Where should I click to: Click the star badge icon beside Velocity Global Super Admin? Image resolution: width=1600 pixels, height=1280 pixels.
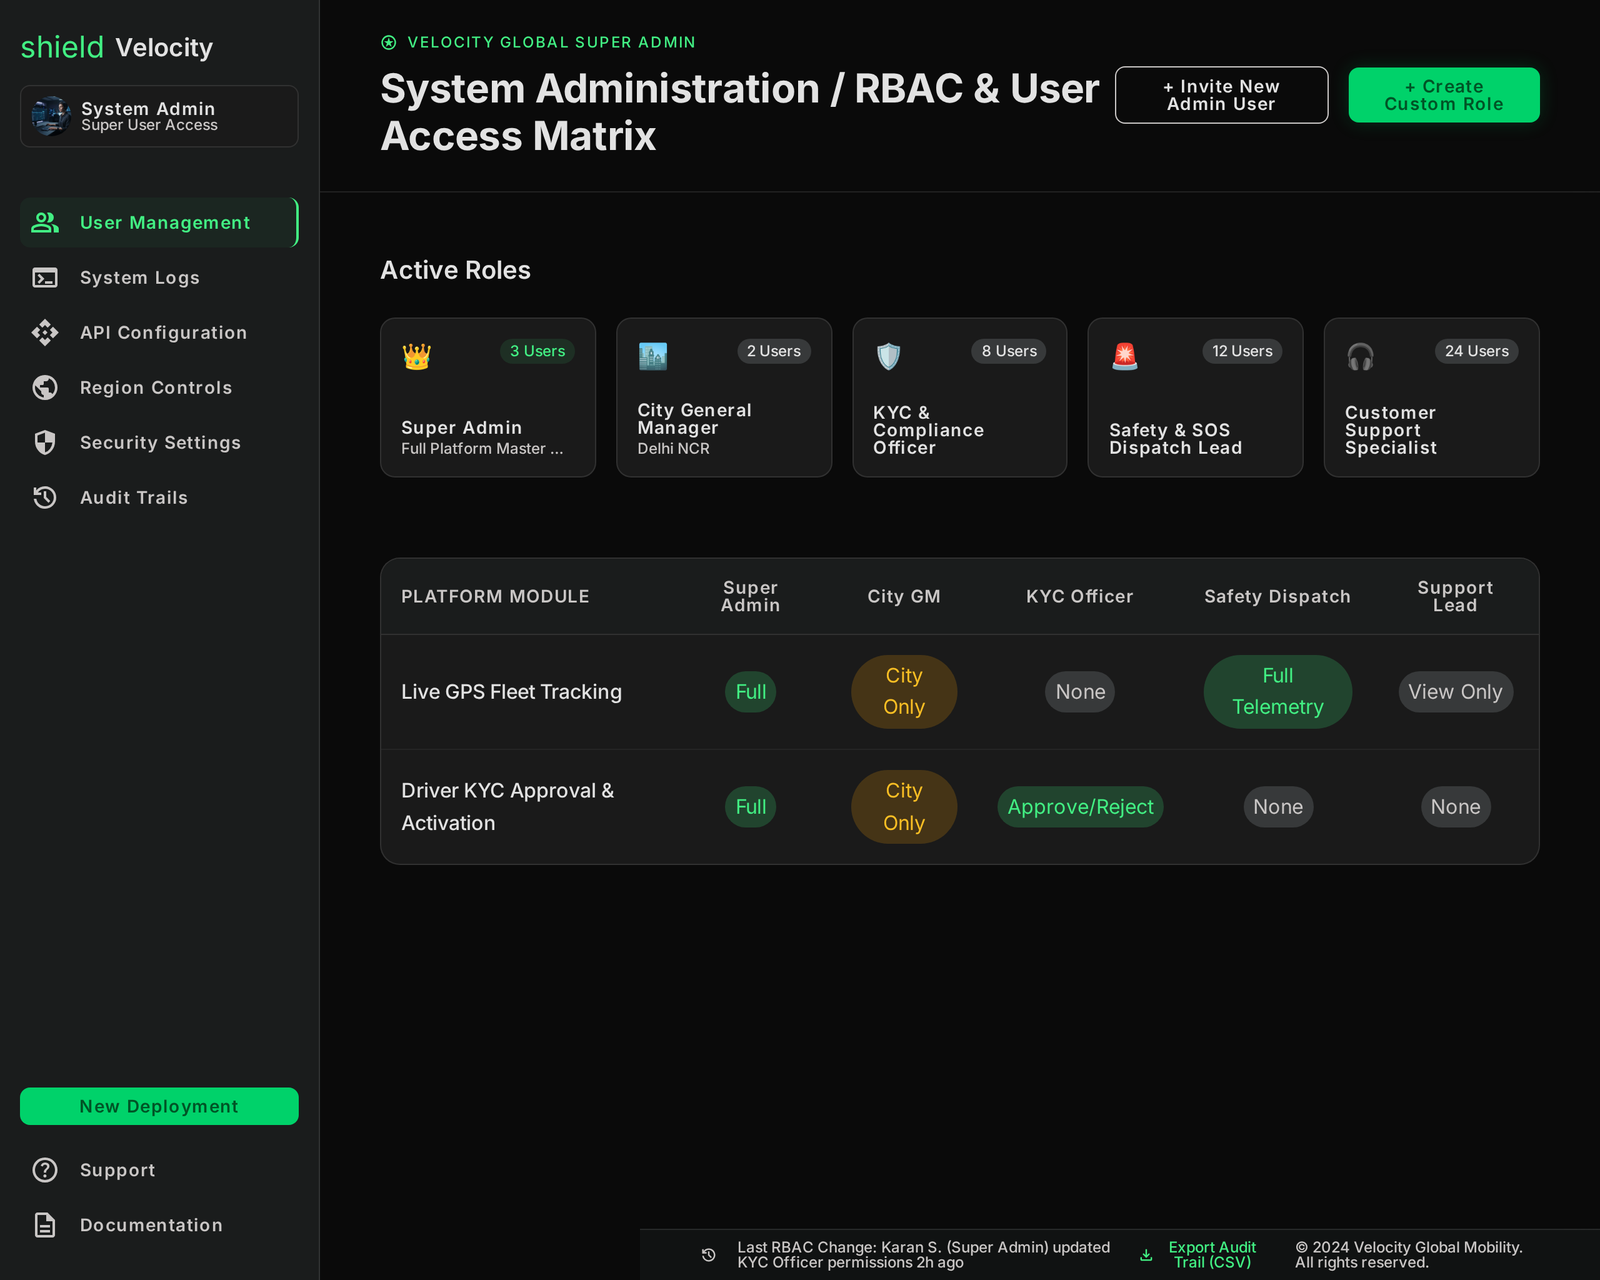pyautogui.click(x=389, y=42)
